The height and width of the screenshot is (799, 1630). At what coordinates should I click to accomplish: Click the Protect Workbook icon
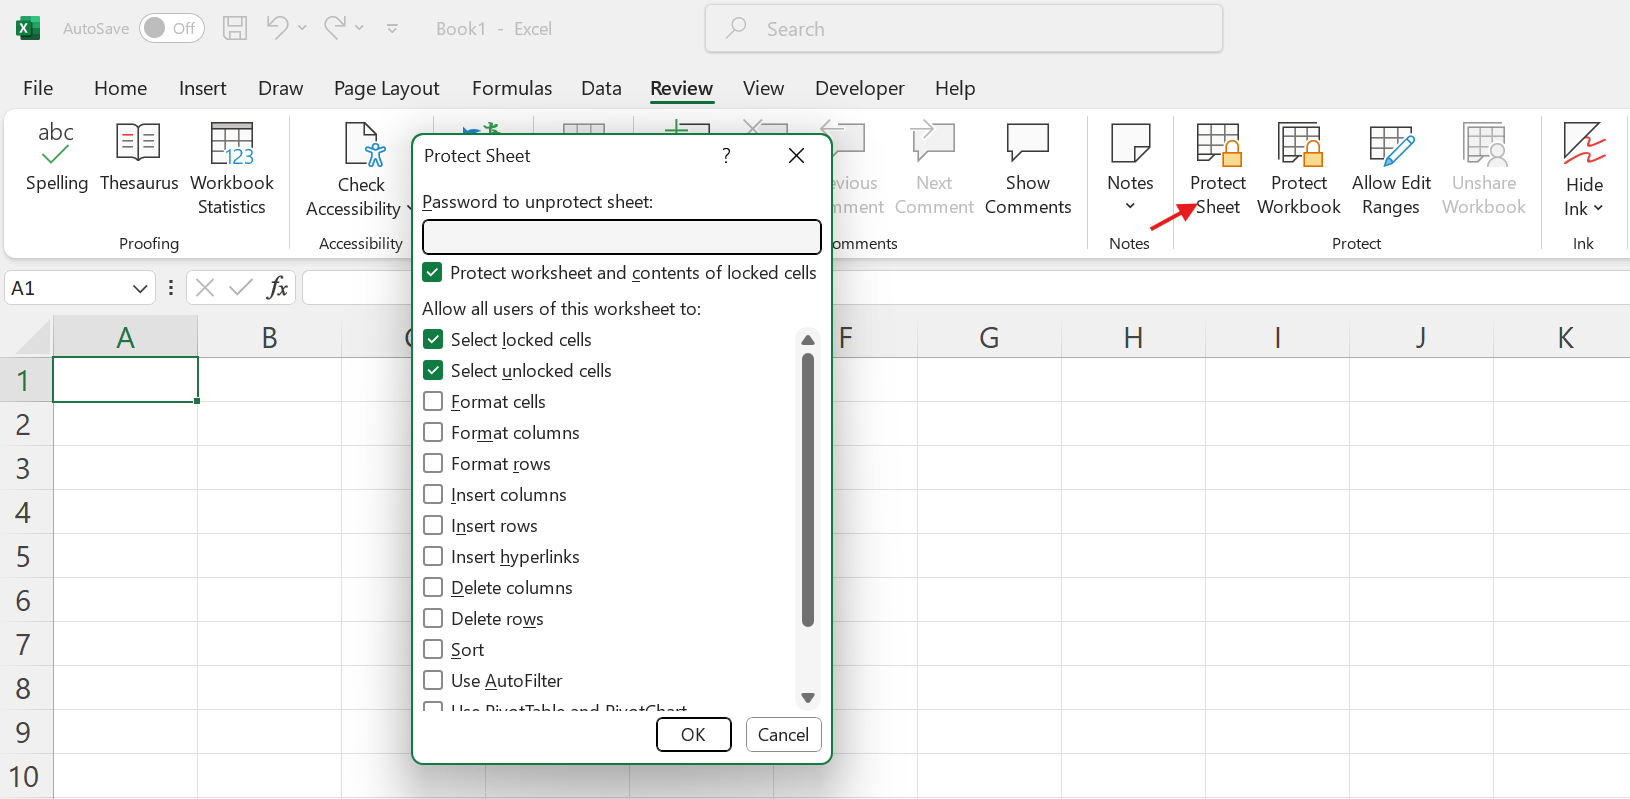1299,146
